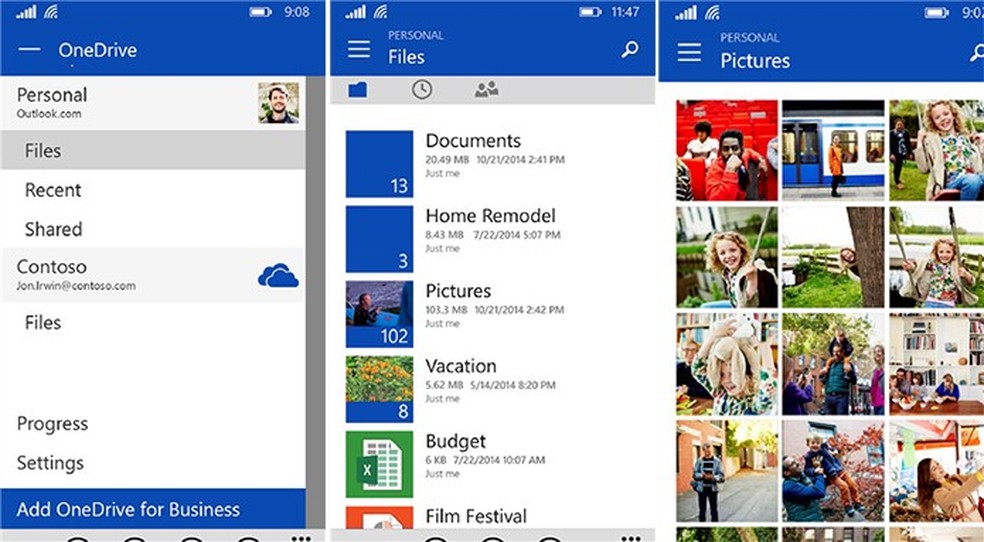Open hamburger menu on Pictures screen

pyautogui.click(x=689, y=53)
